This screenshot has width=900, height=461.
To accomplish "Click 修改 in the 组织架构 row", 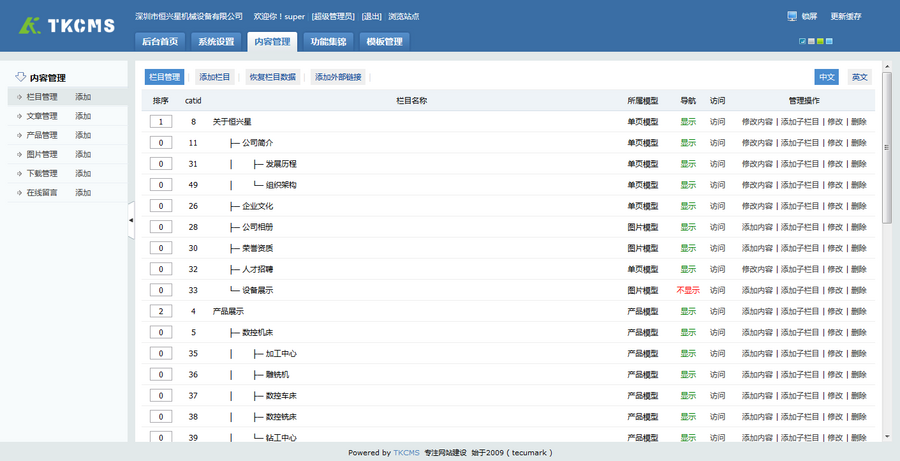I will coord(835,185).
